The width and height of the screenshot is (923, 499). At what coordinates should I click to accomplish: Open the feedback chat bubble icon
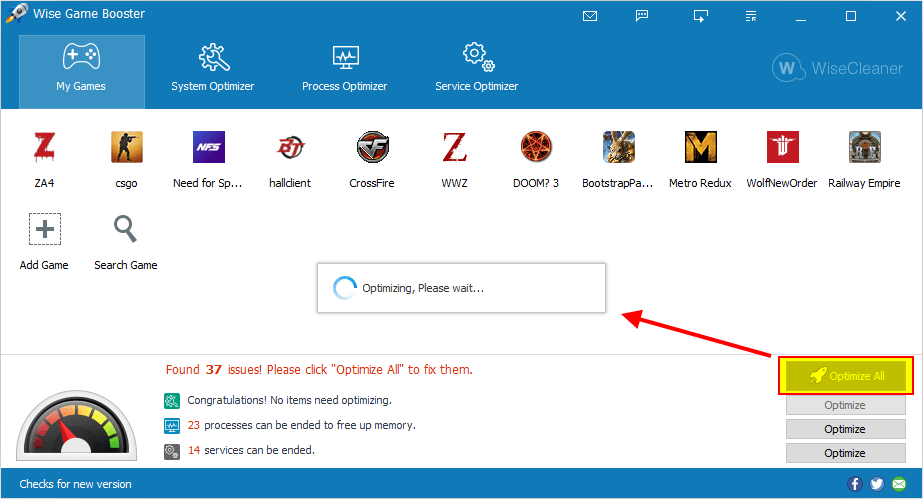click(x=642, y=16)
